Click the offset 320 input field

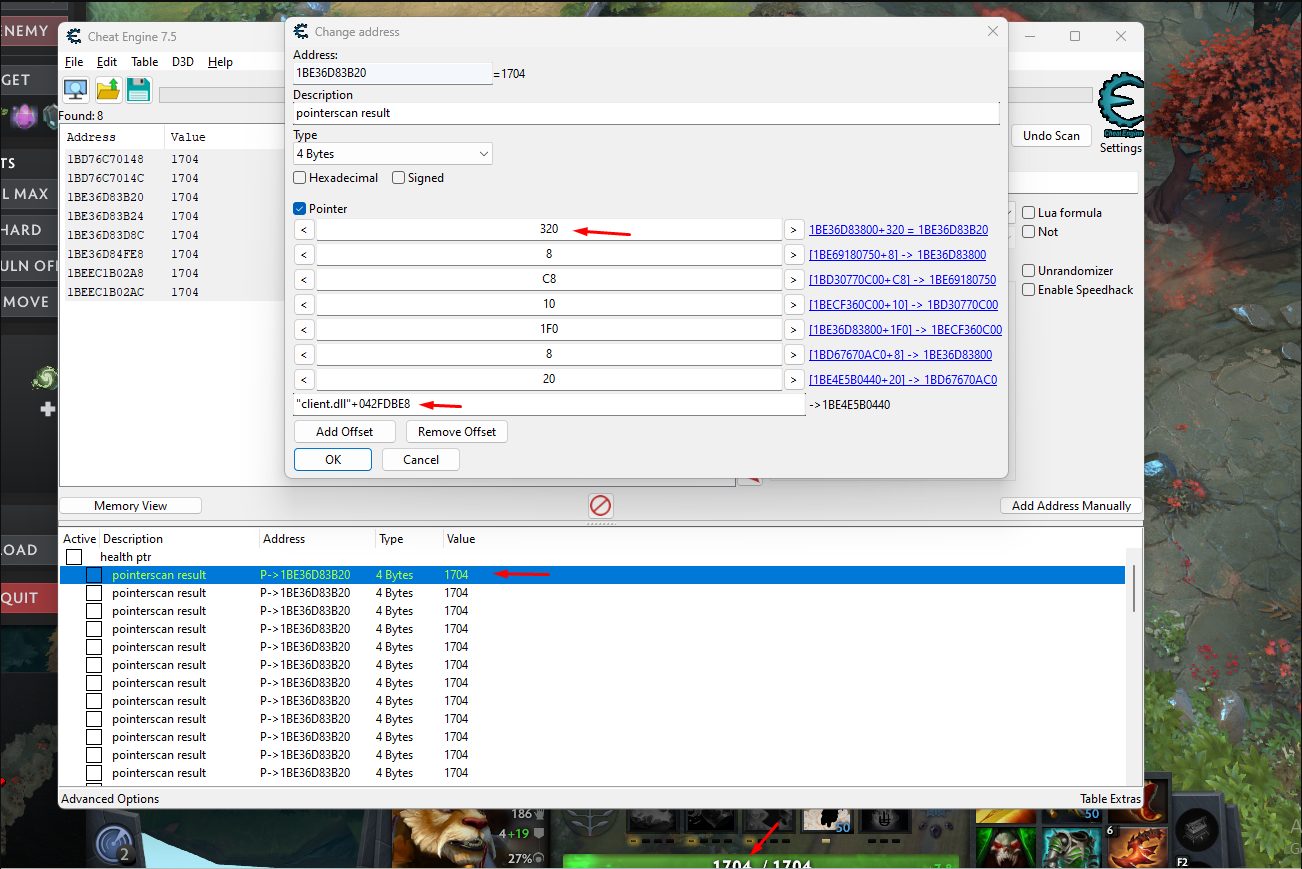[x=549, y=229]
